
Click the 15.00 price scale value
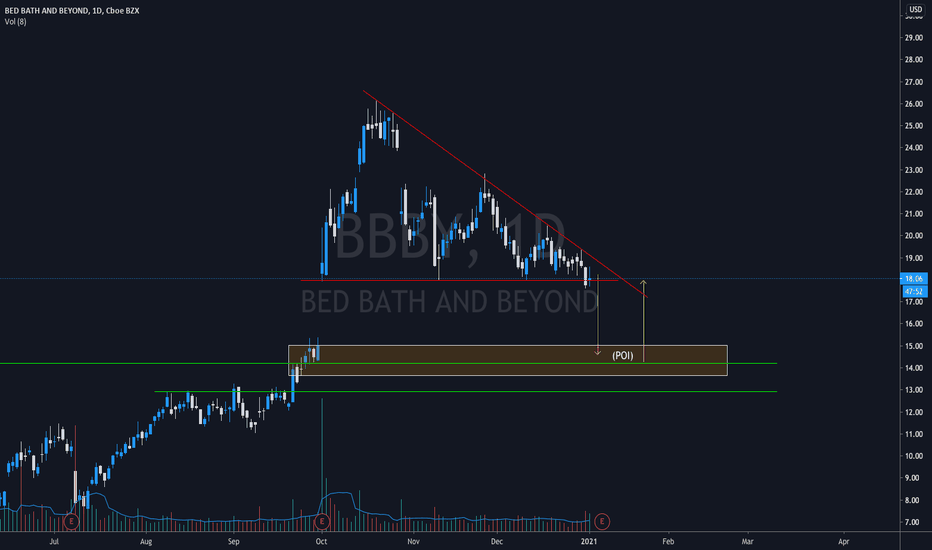coord(914,346)
